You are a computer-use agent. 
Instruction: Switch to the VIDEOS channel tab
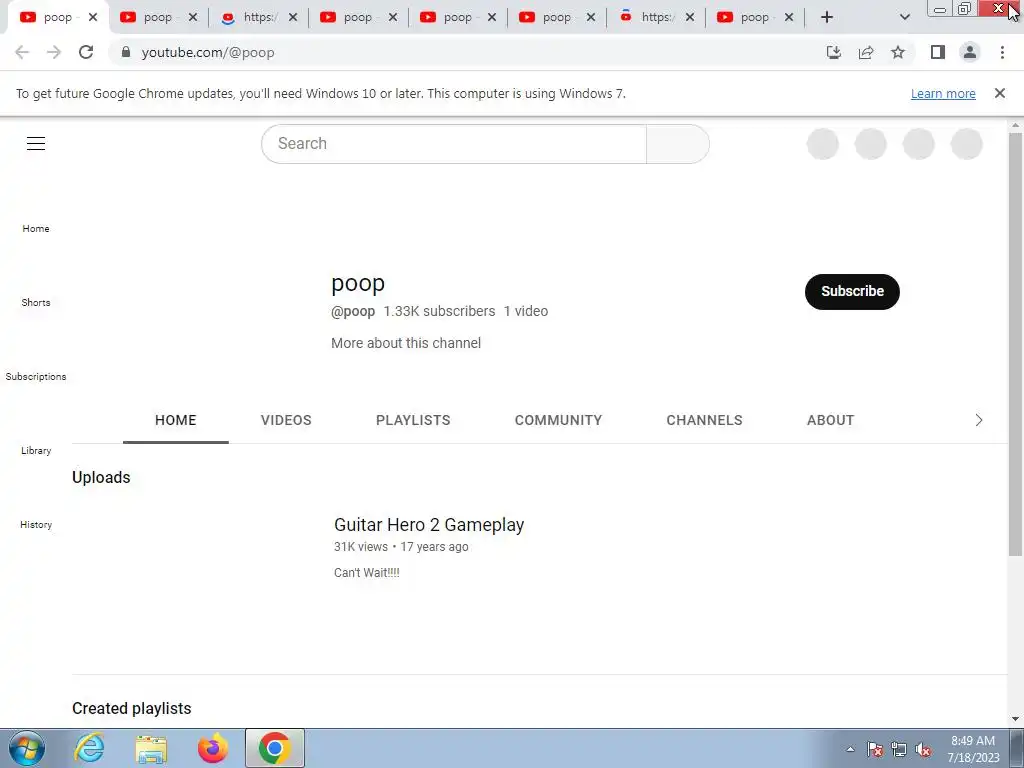[x=286, y=420]
